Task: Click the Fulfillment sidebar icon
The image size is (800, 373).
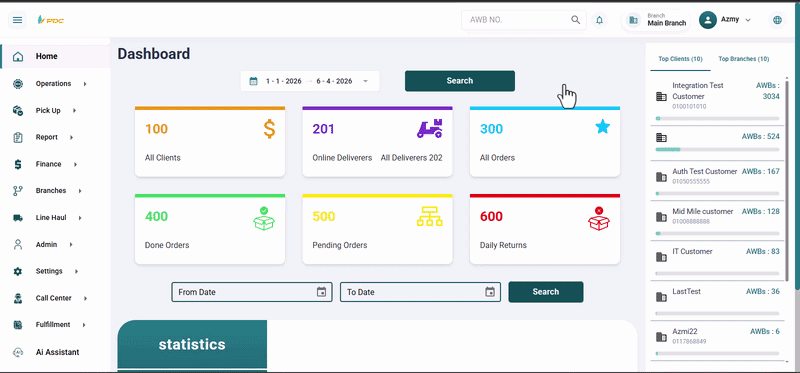Action: [x=18, y=325]
